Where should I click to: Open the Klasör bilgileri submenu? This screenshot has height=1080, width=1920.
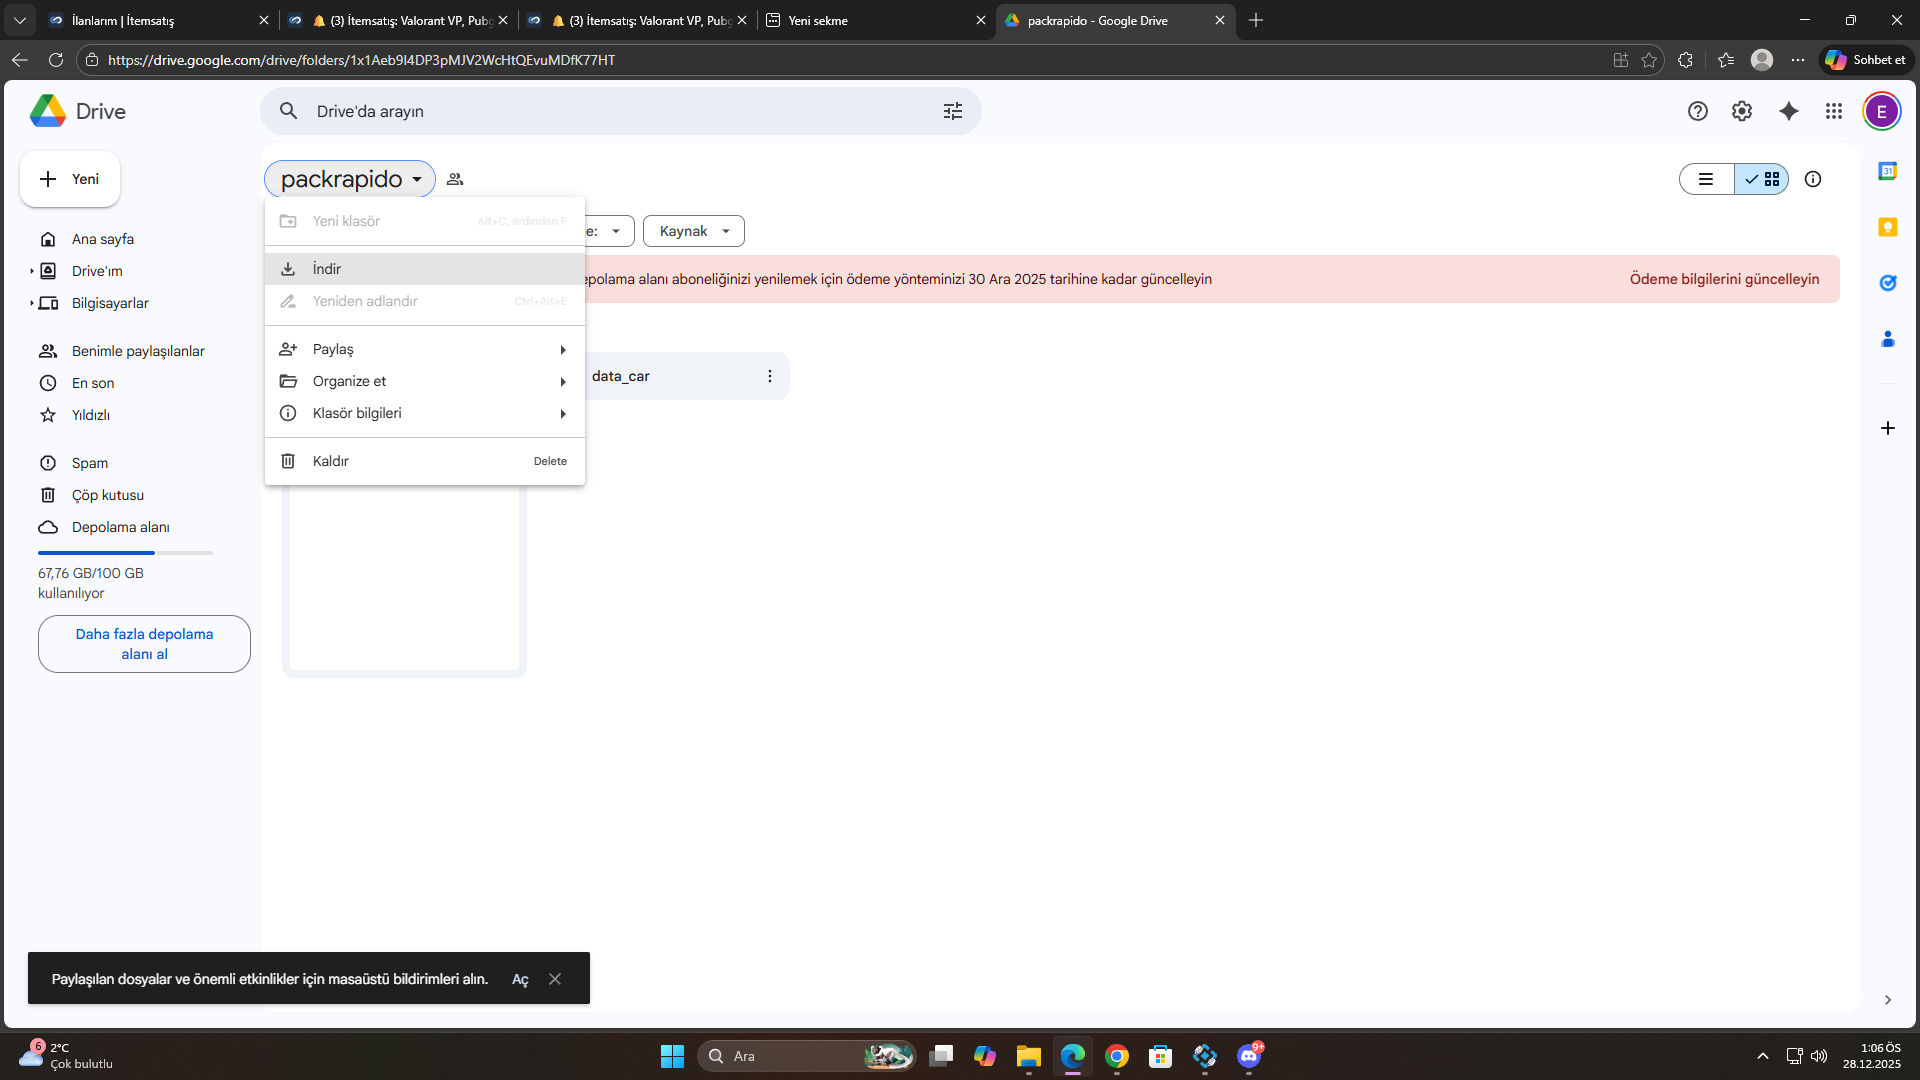coord(425,413)
